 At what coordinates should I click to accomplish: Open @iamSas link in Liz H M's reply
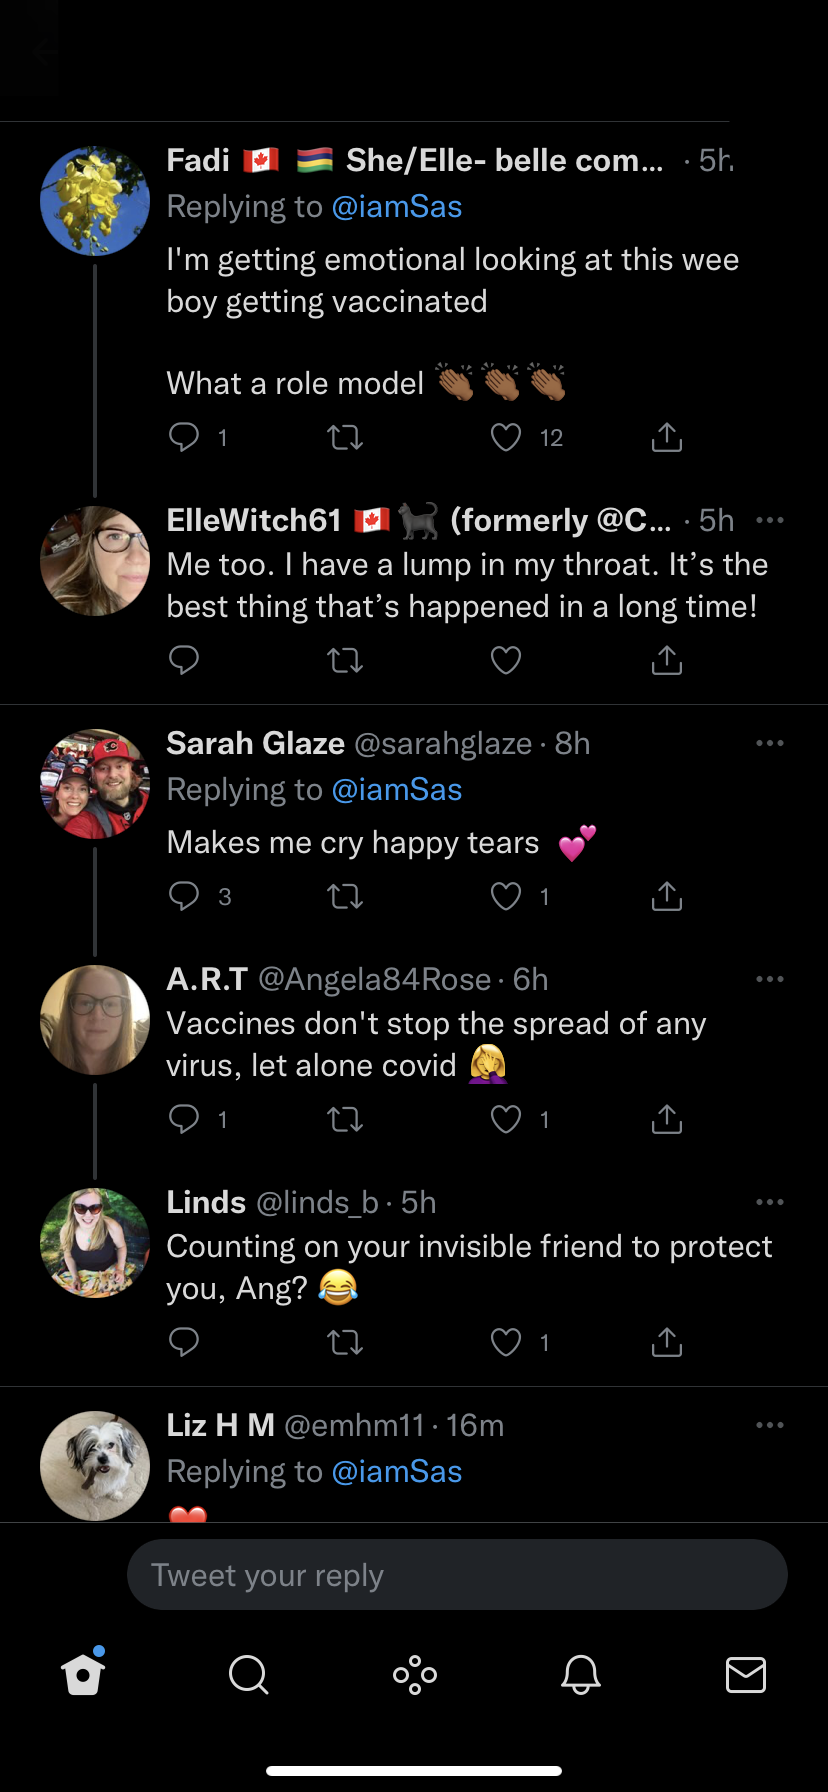point(396,1472)
